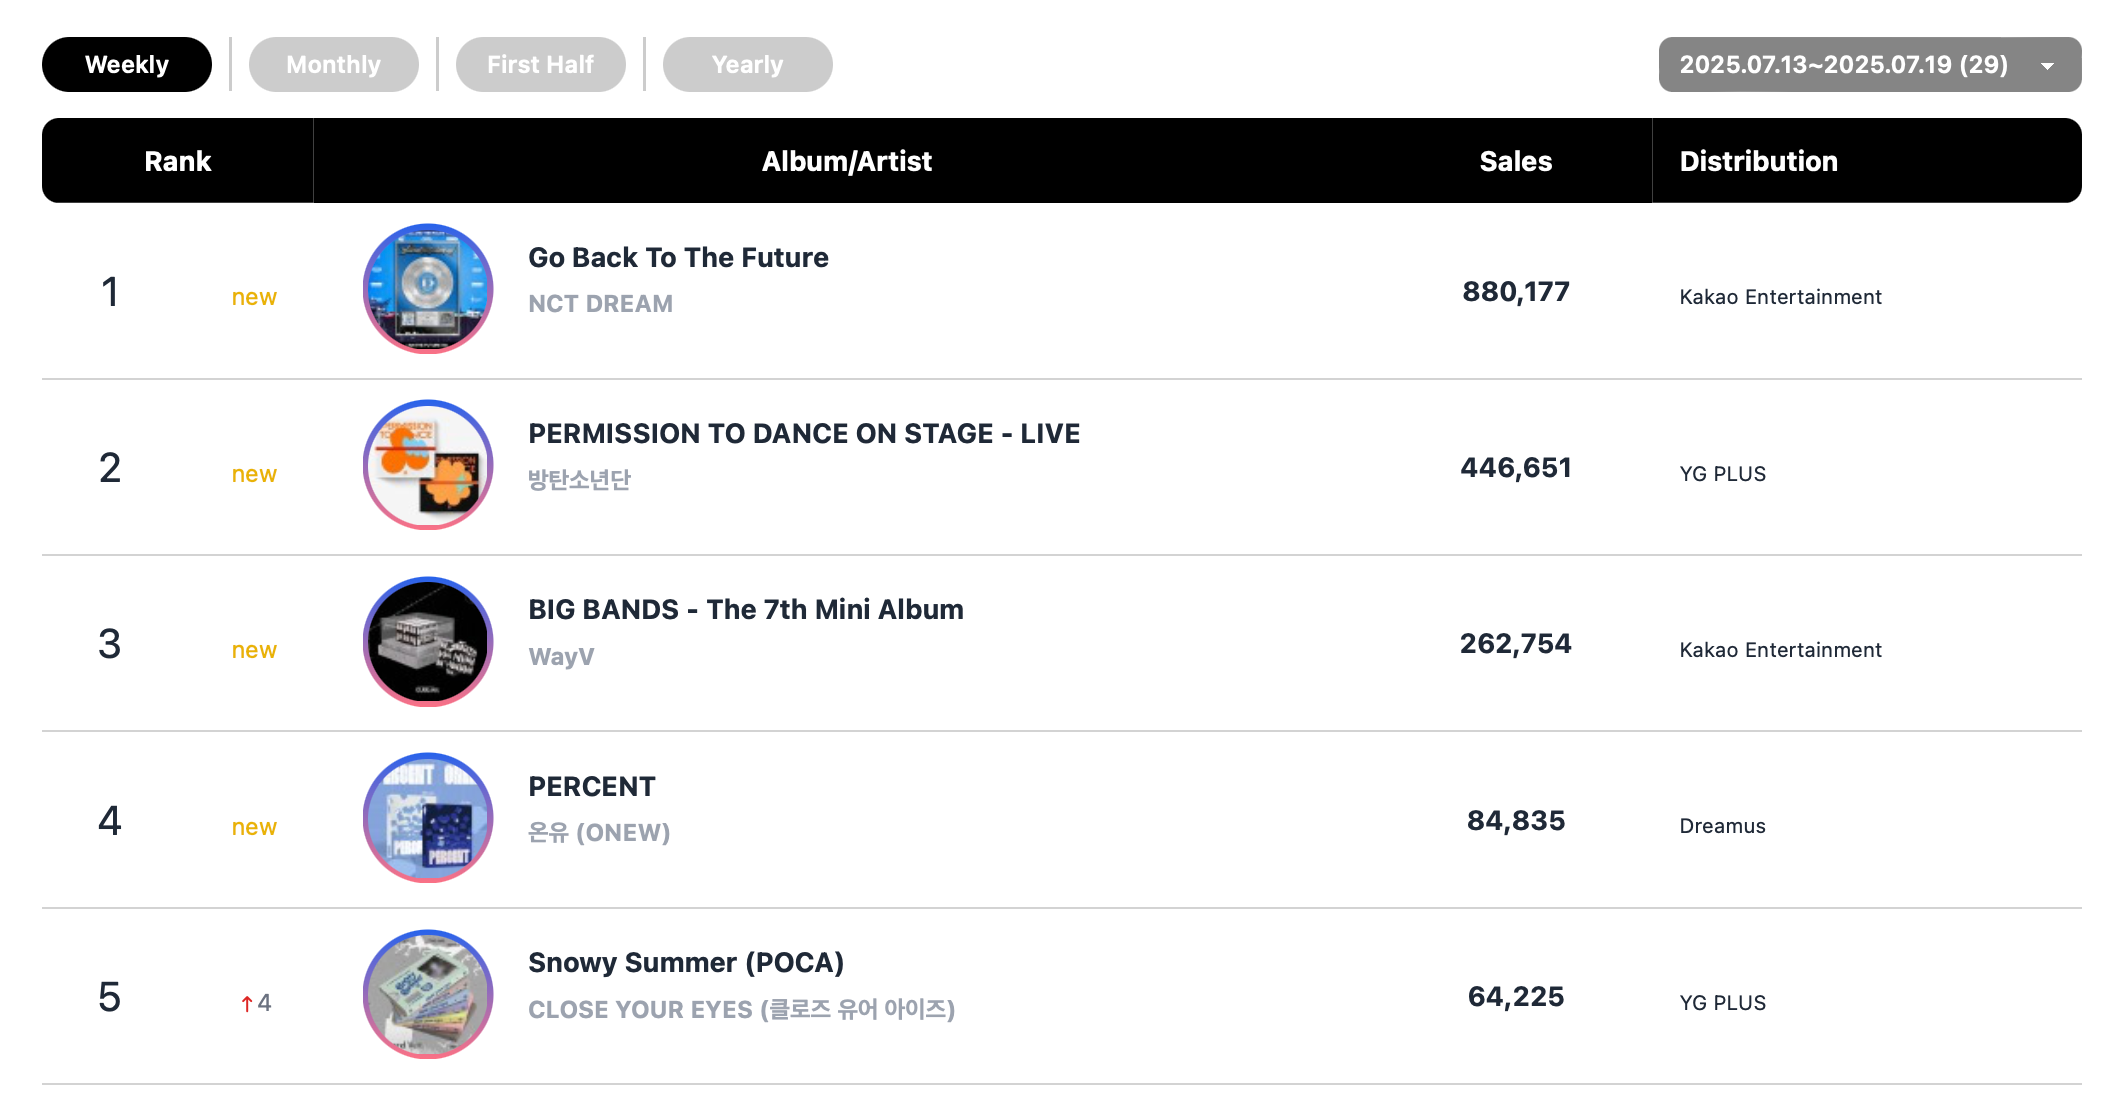2128x1099 pixels.
Task: Open BIG BANDS - The 7th Mini Album
Action: (x=746, y=610)
